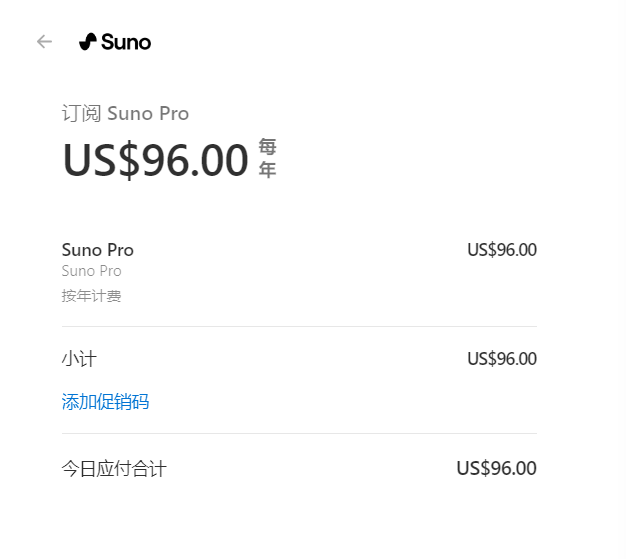The height and width of the screenshot is (559, 626).
Task: Click the subtotal US$96.00 amount
Action: tap(501, 359)
